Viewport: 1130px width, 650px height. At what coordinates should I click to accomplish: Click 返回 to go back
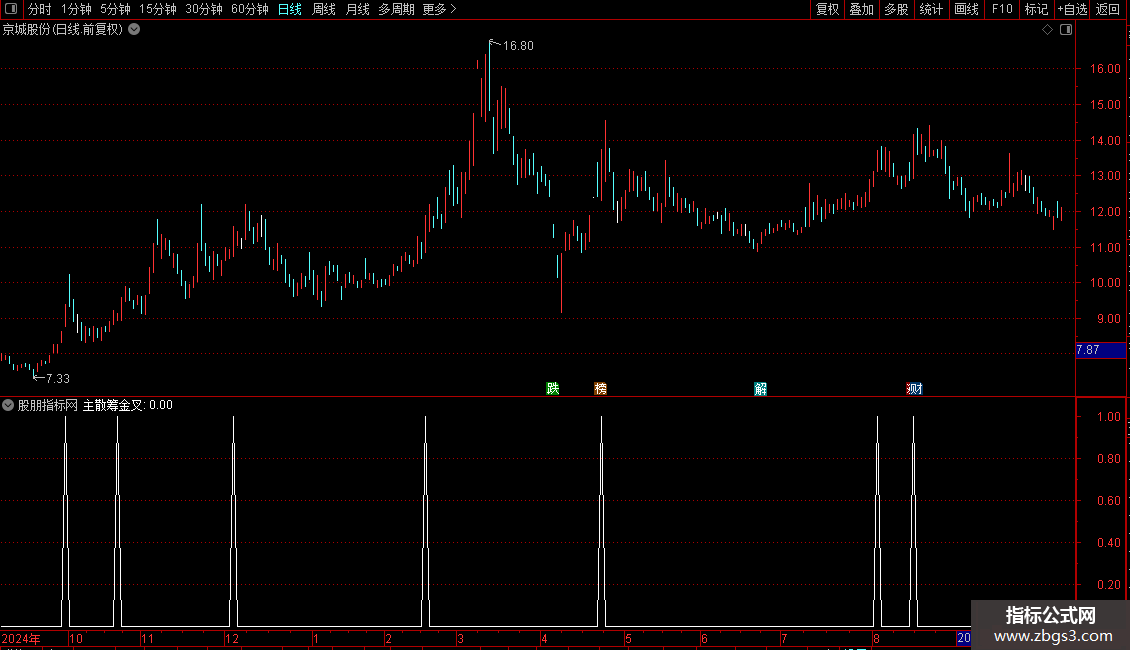point(1108,9)
